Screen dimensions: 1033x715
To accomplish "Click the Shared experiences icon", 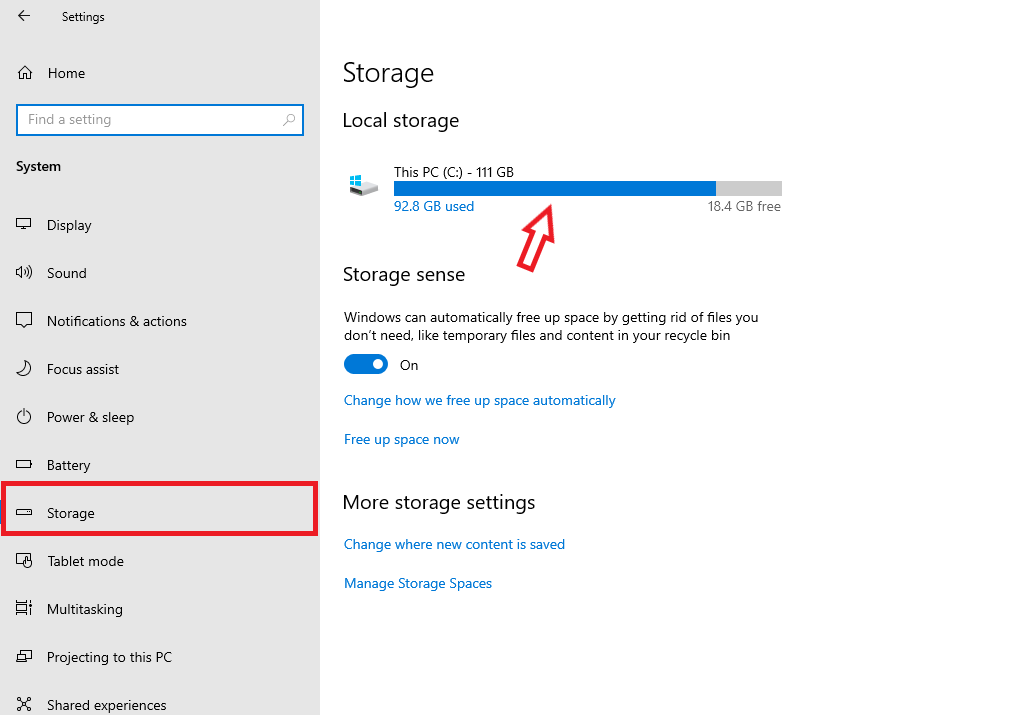I will (24, 704).
